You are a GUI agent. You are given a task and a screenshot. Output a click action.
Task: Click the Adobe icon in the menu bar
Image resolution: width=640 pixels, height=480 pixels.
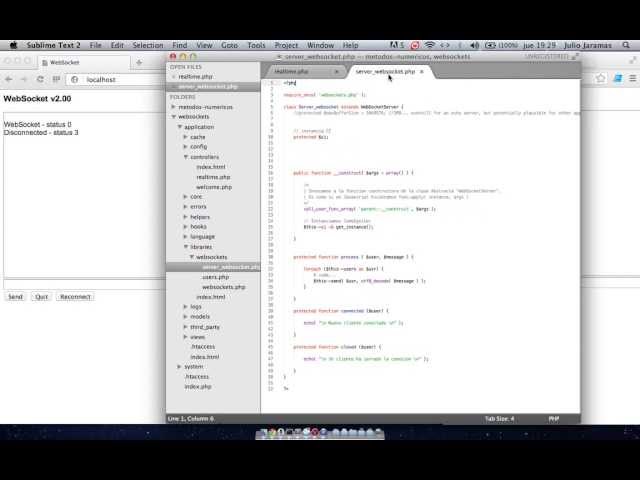[x=394, y=45]
